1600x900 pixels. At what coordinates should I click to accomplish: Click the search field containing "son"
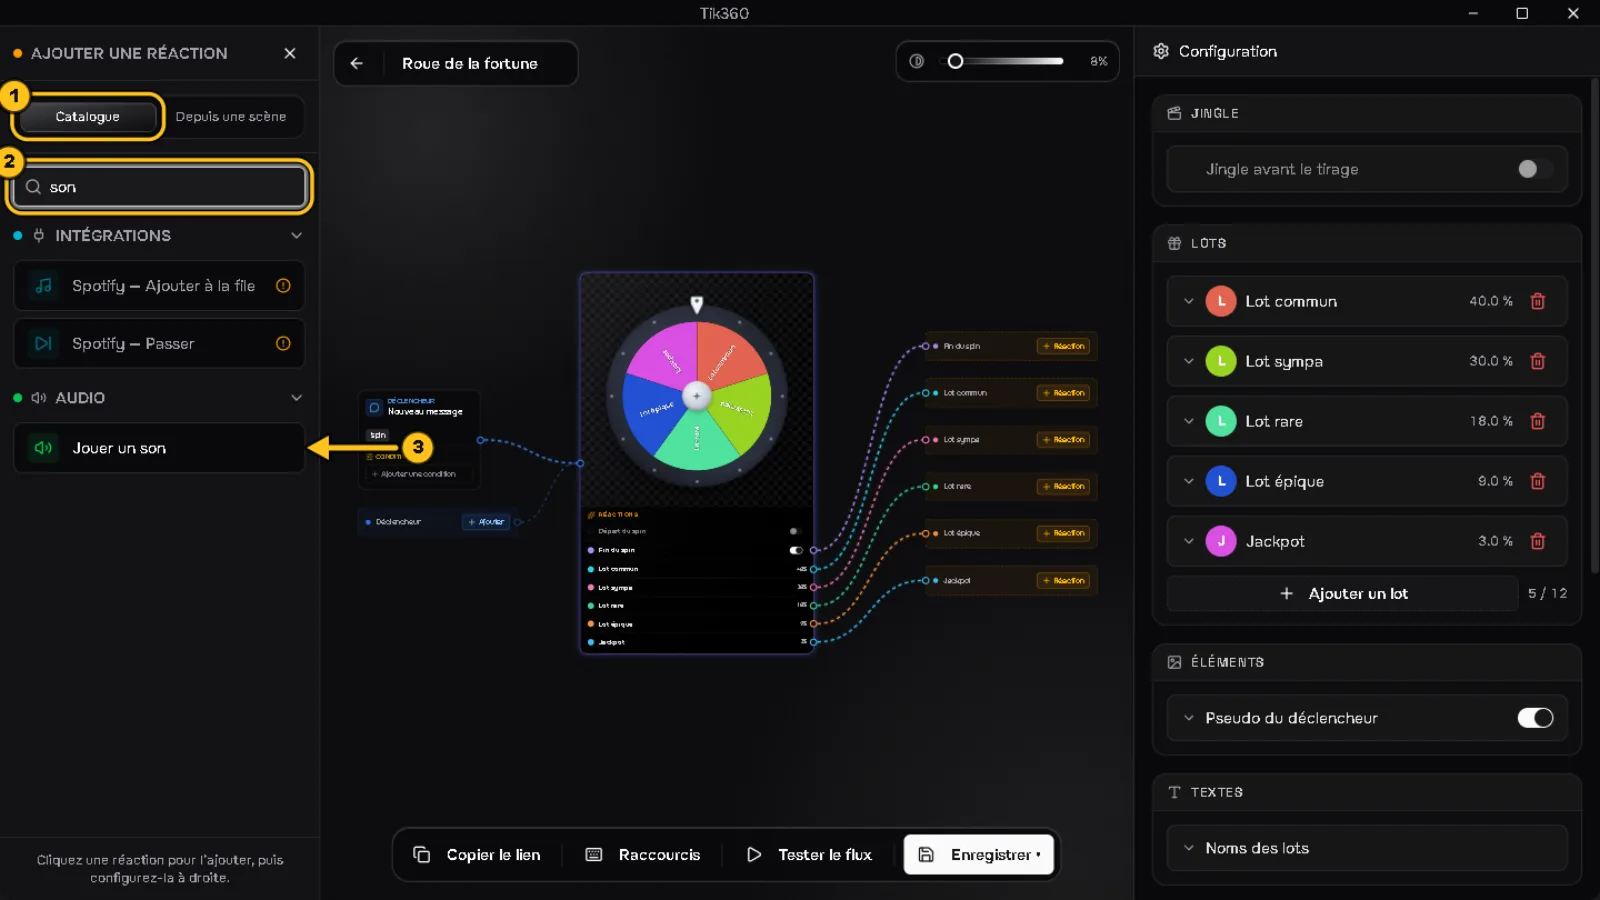click(160, 187)
